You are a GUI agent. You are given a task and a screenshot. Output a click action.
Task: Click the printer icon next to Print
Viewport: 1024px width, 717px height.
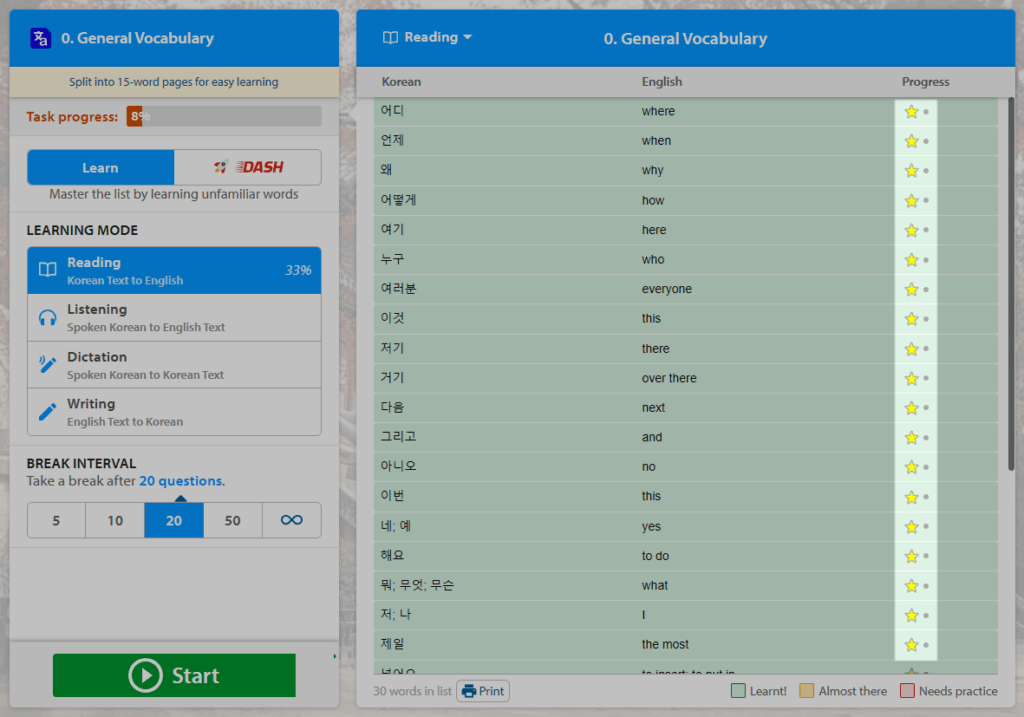point(469,691)
